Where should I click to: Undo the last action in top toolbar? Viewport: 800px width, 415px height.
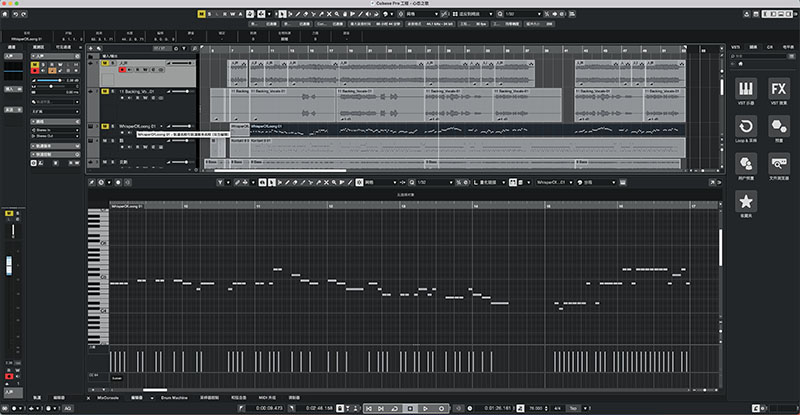point(15,14)
